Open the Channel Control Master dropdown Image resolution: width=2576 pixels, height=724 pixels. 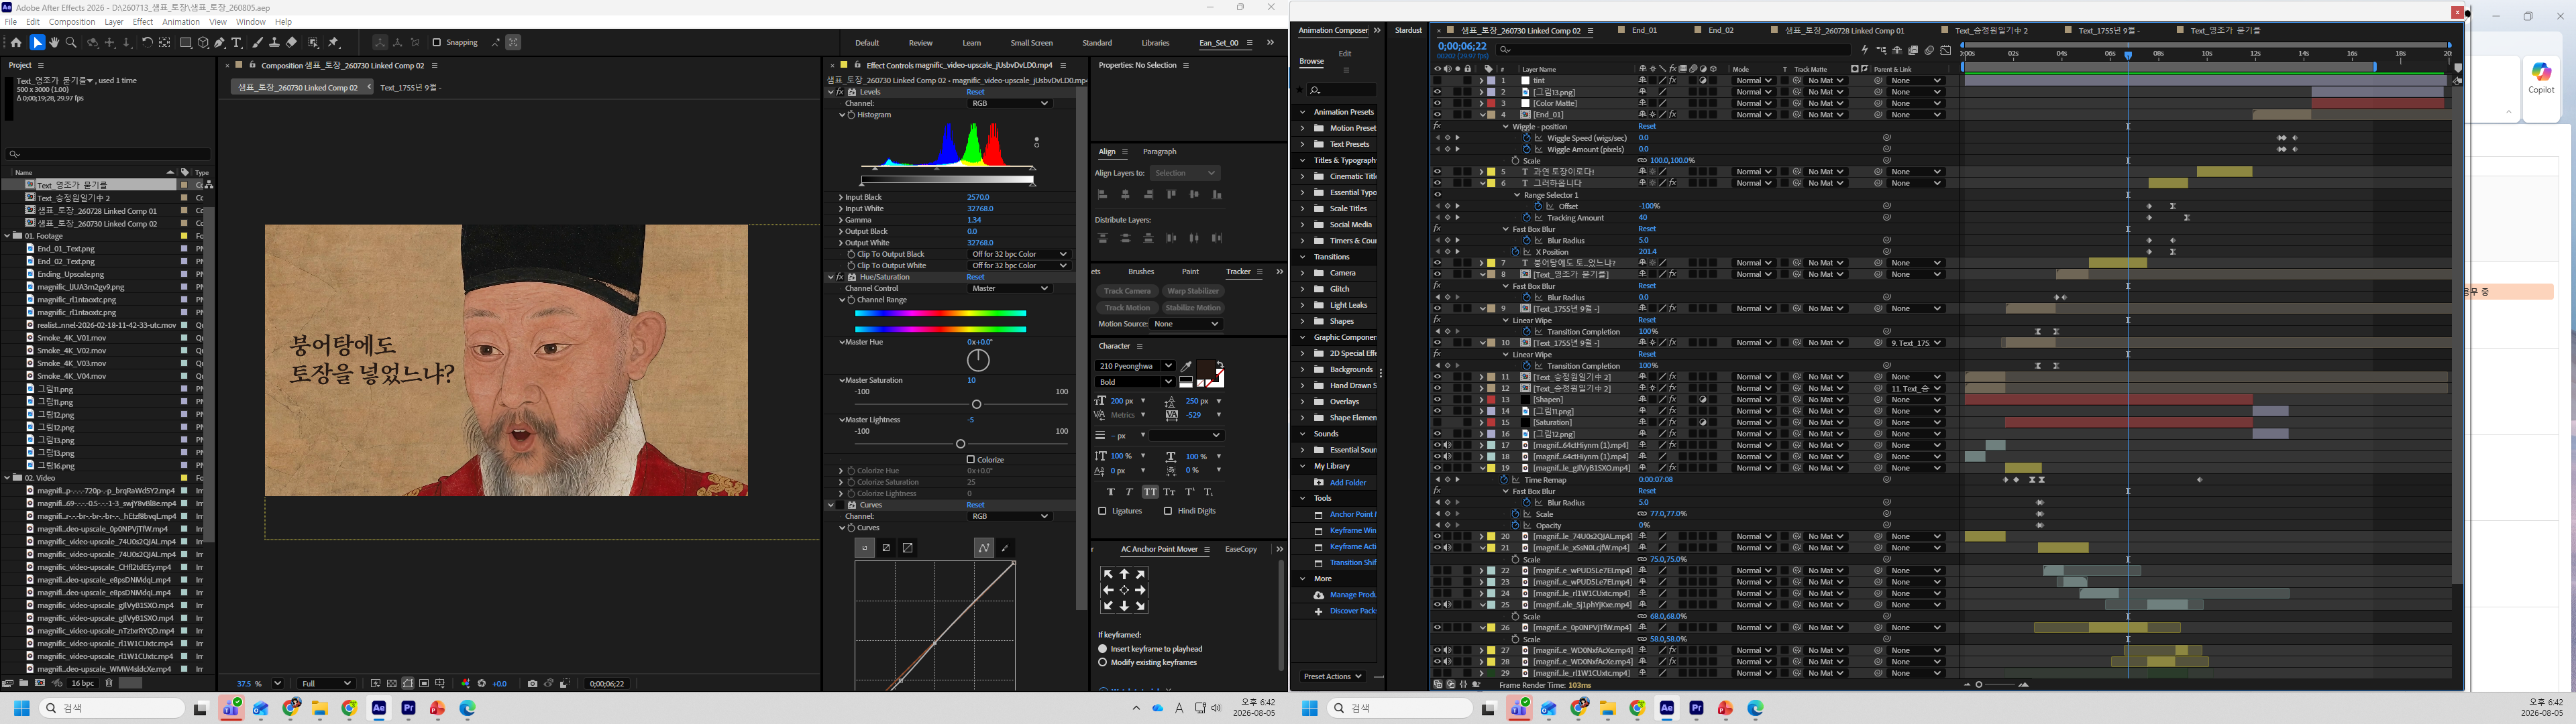tap(1010, 288)
